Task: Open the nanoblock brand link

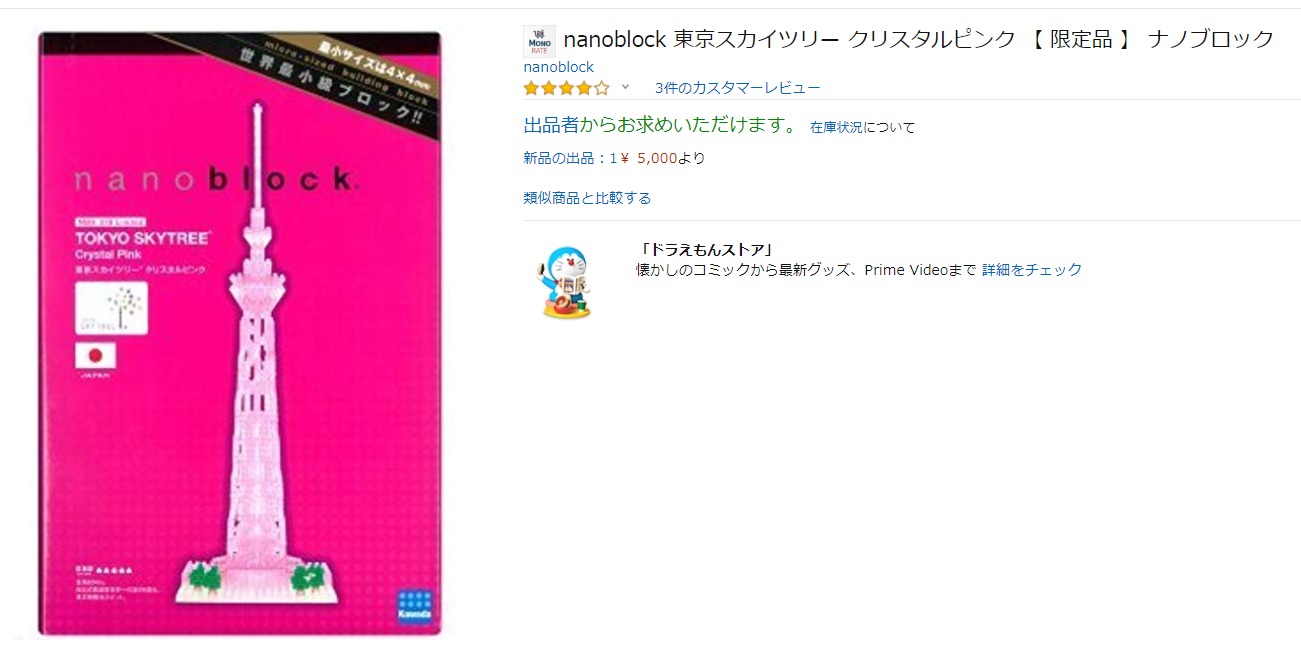Action: pyautogui.click(x=558, y=67)
